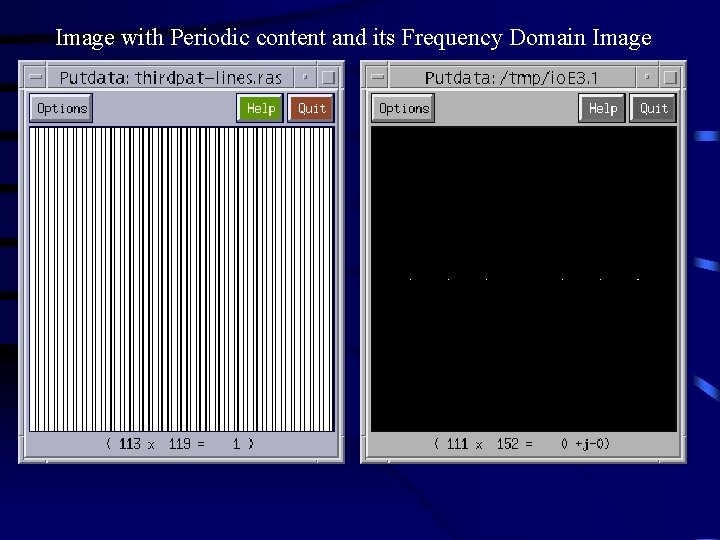Click the status readout '( 113 x 119 = 1 )'

click(180, 444)
